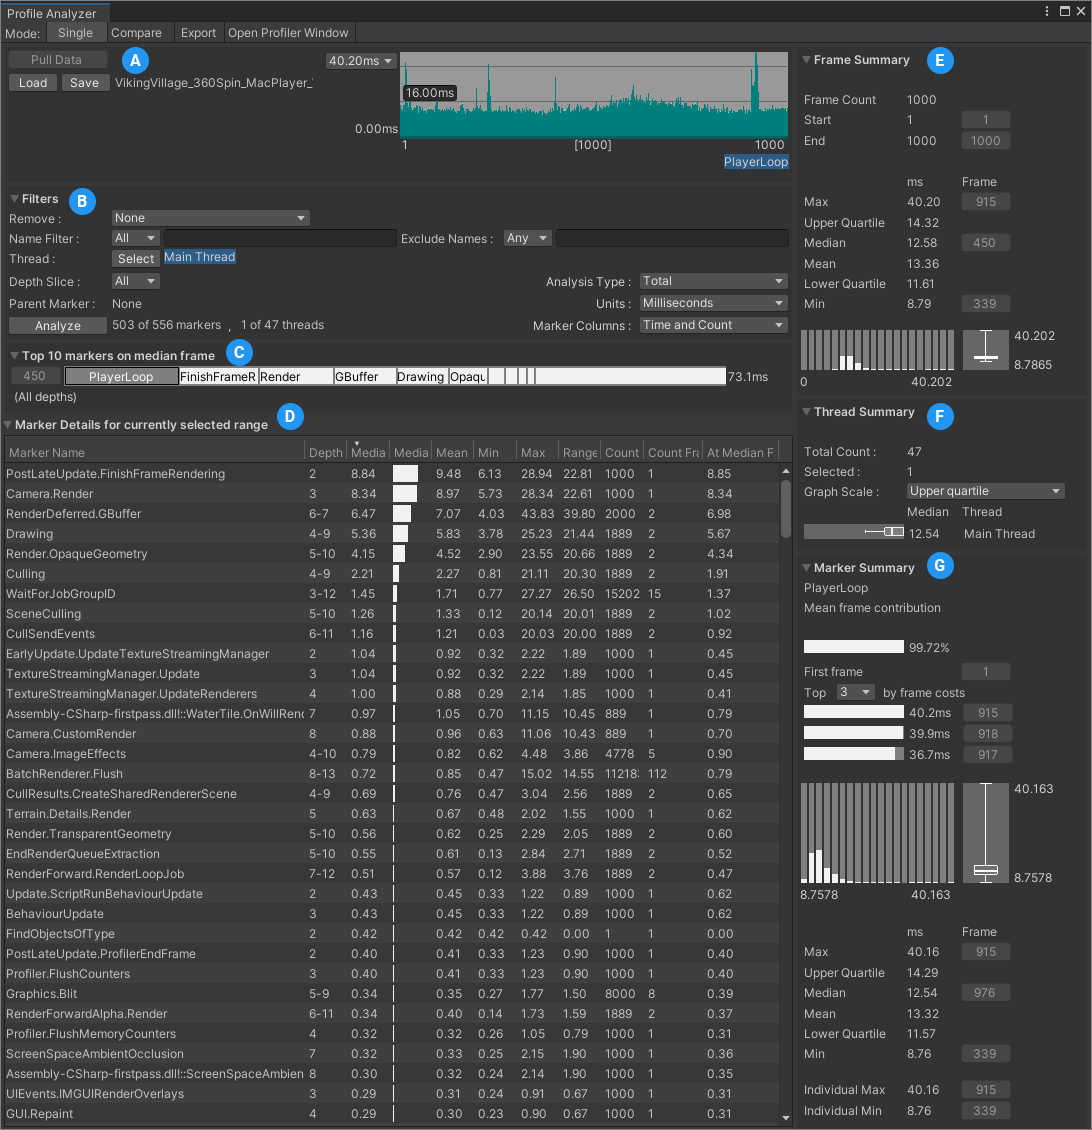The width and height of the screenshot is (1092, 1130).
Task: Open the overflow menu icon at top right
Action: point(1046,10)
